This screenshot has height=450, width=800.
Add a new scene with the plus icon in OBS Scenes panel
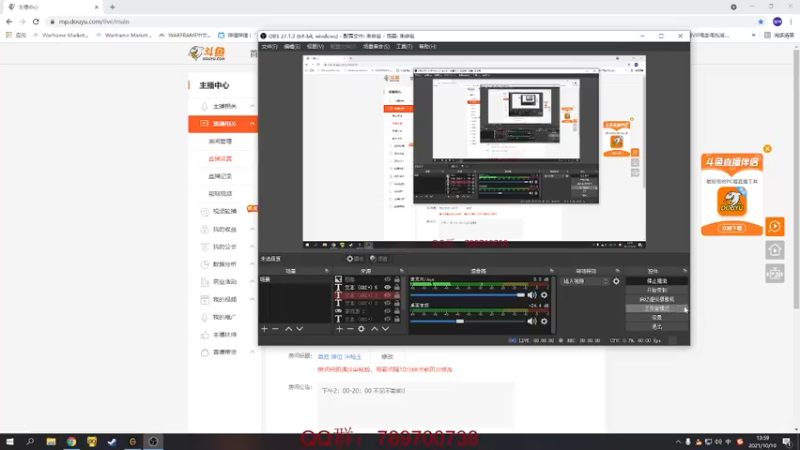(264, 329)
